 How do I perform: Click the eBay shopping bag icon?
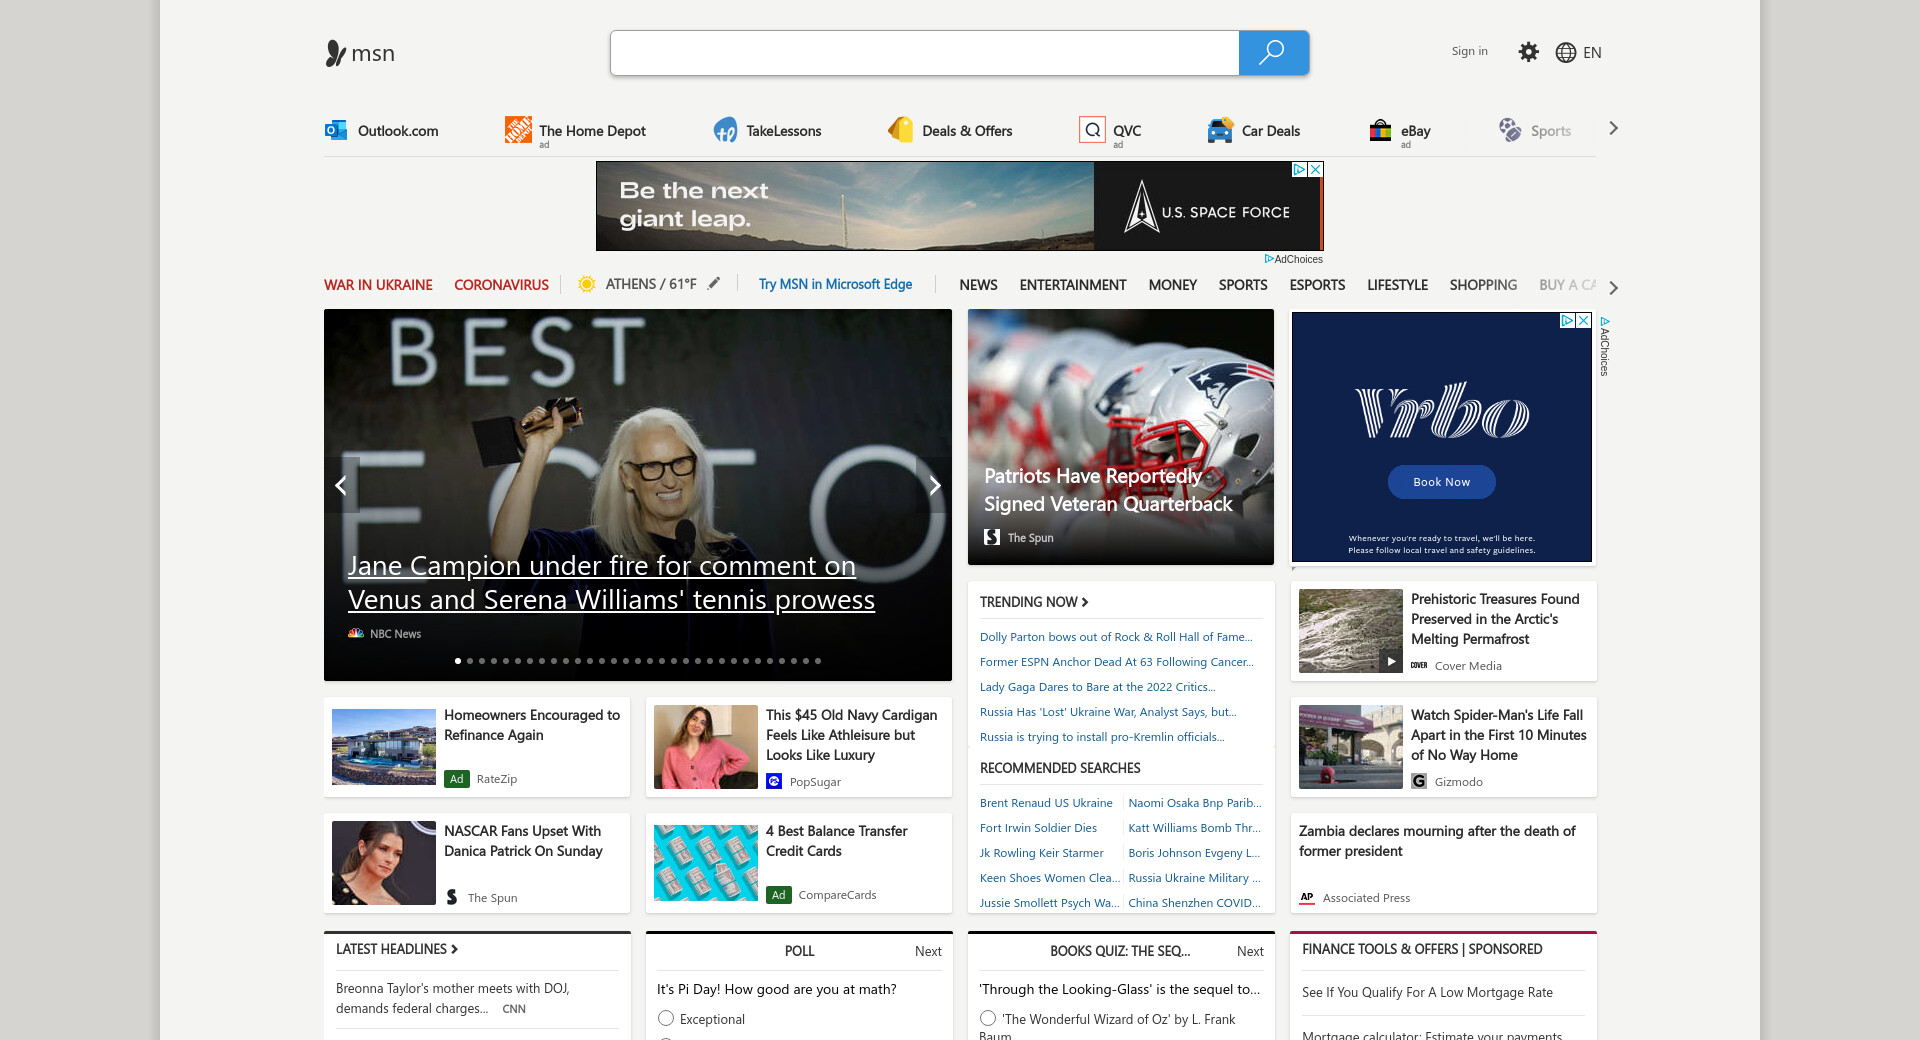(x=1380, y=130)
